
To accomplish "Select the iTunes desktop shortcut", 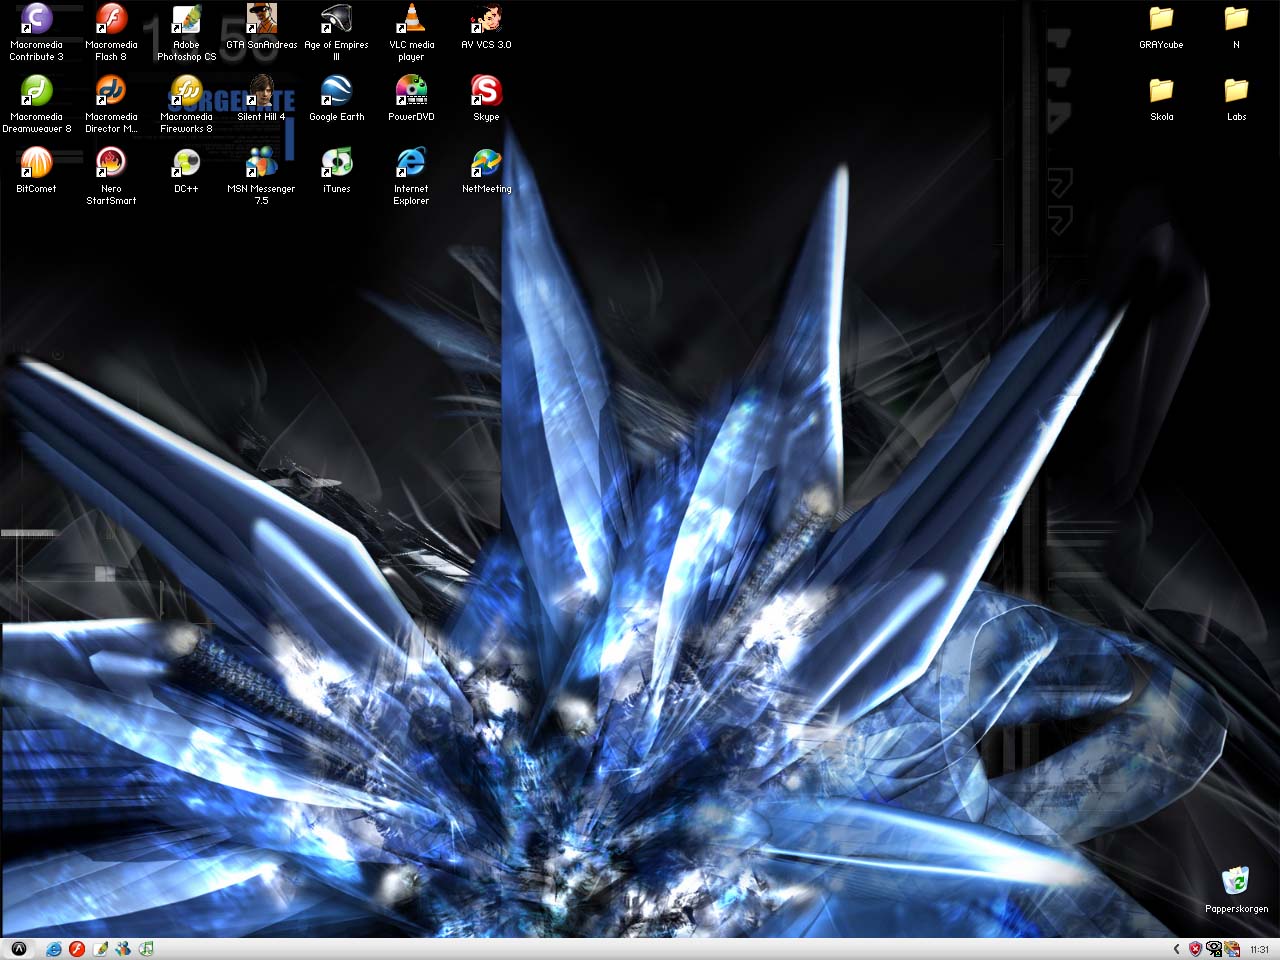I will pos(336,171).
